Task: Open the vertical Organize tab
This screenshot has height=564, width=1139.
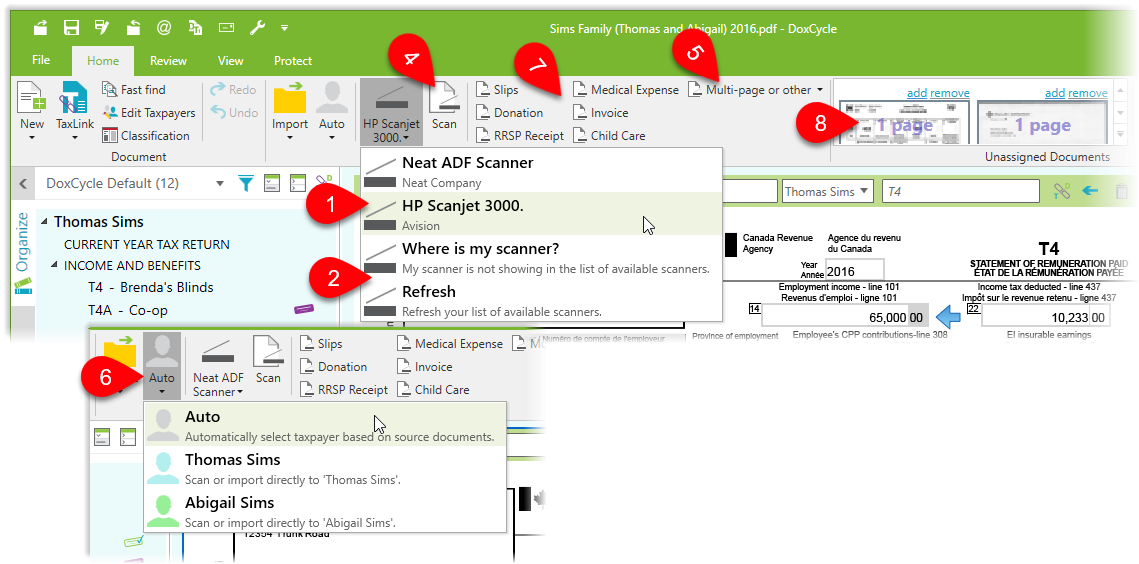Action: [x=23, y=253]
